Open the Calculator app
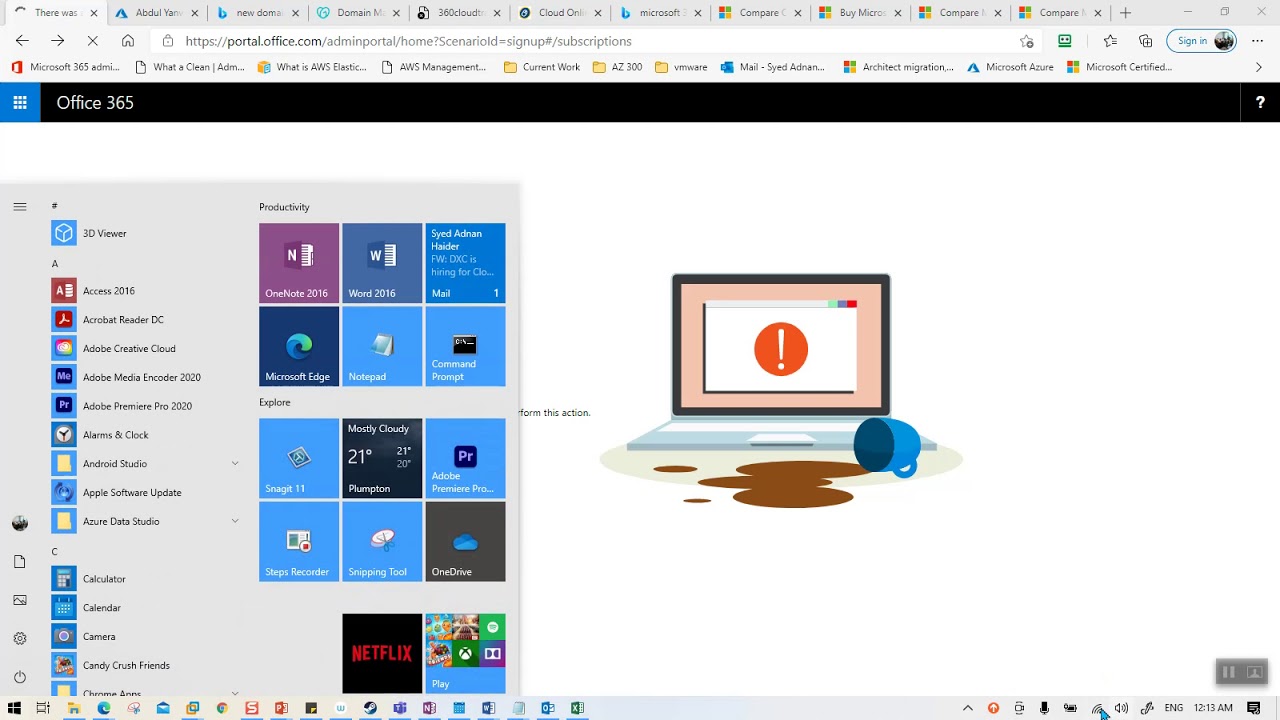 (146, 579)
